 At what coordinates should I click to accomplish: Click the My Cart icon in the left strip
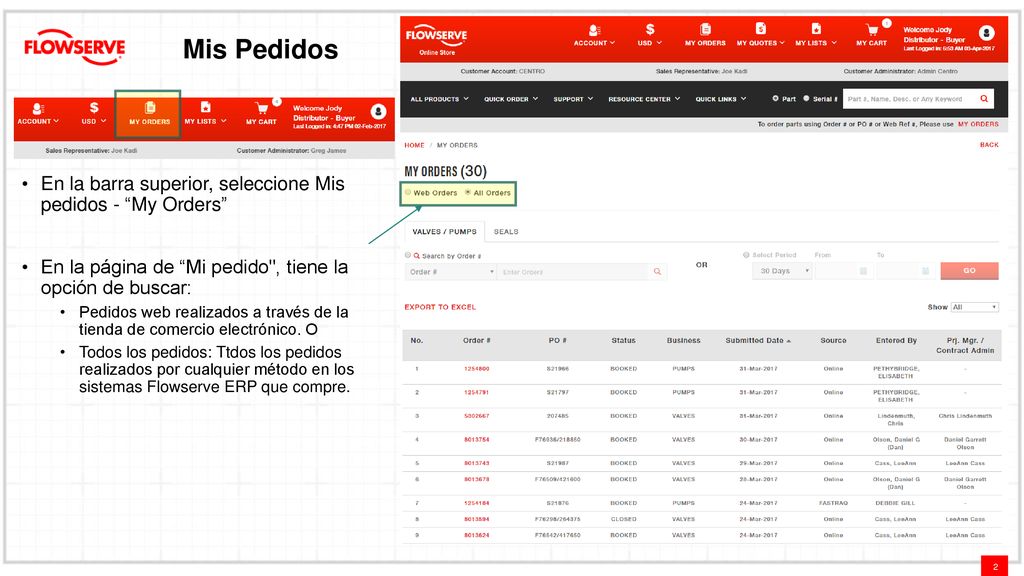point(262,108)
